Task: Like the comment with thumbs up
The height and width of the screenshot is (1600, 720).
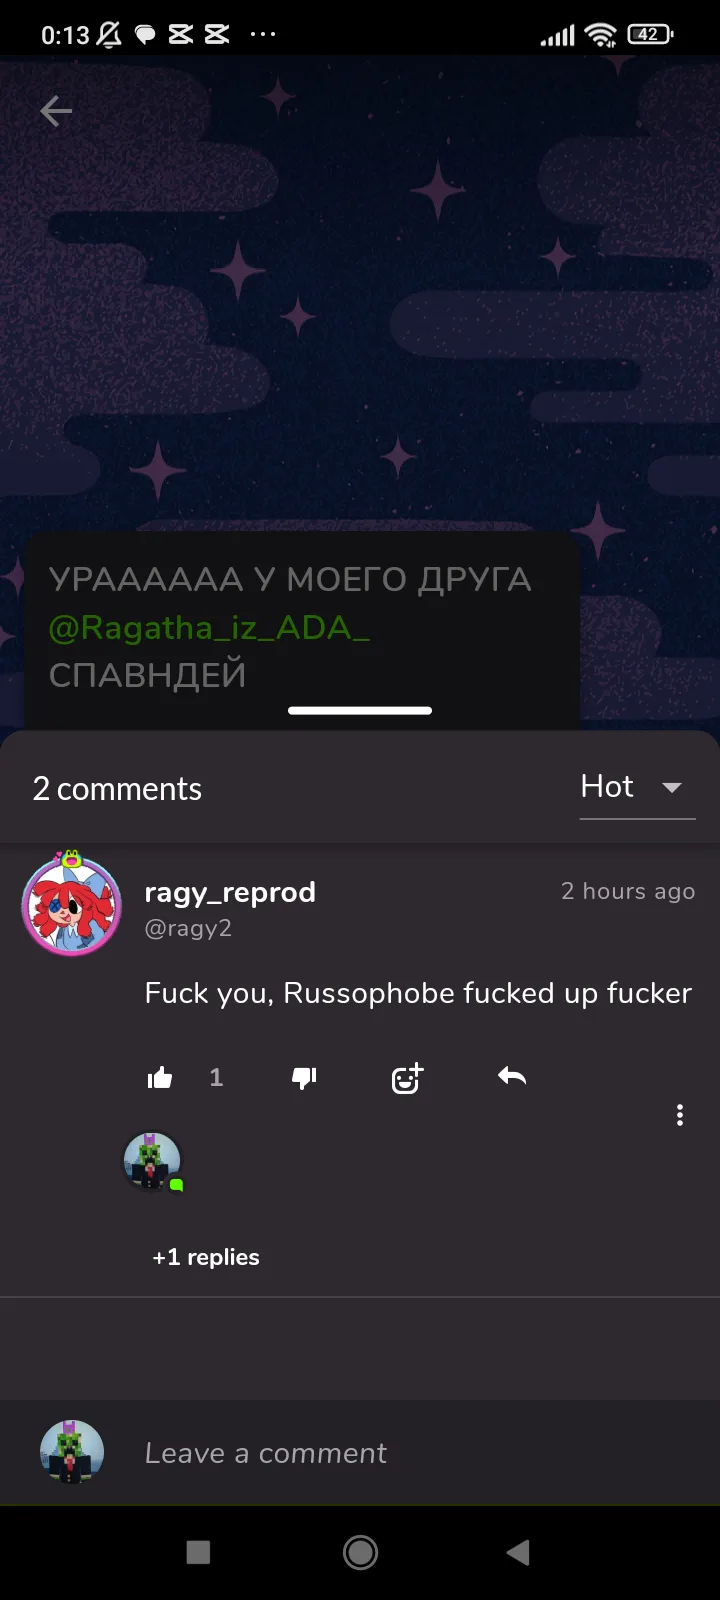Action: tap(160, 1078)
